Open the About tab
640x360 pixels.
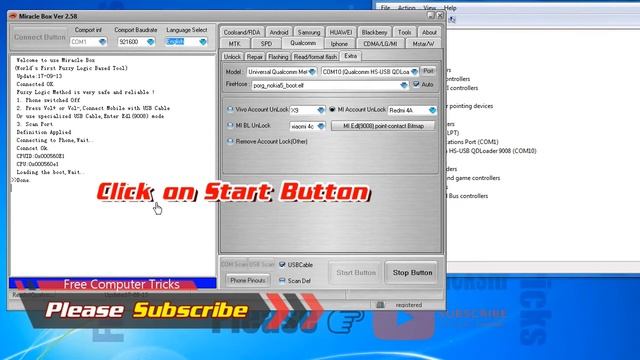[x=429, y=32]
